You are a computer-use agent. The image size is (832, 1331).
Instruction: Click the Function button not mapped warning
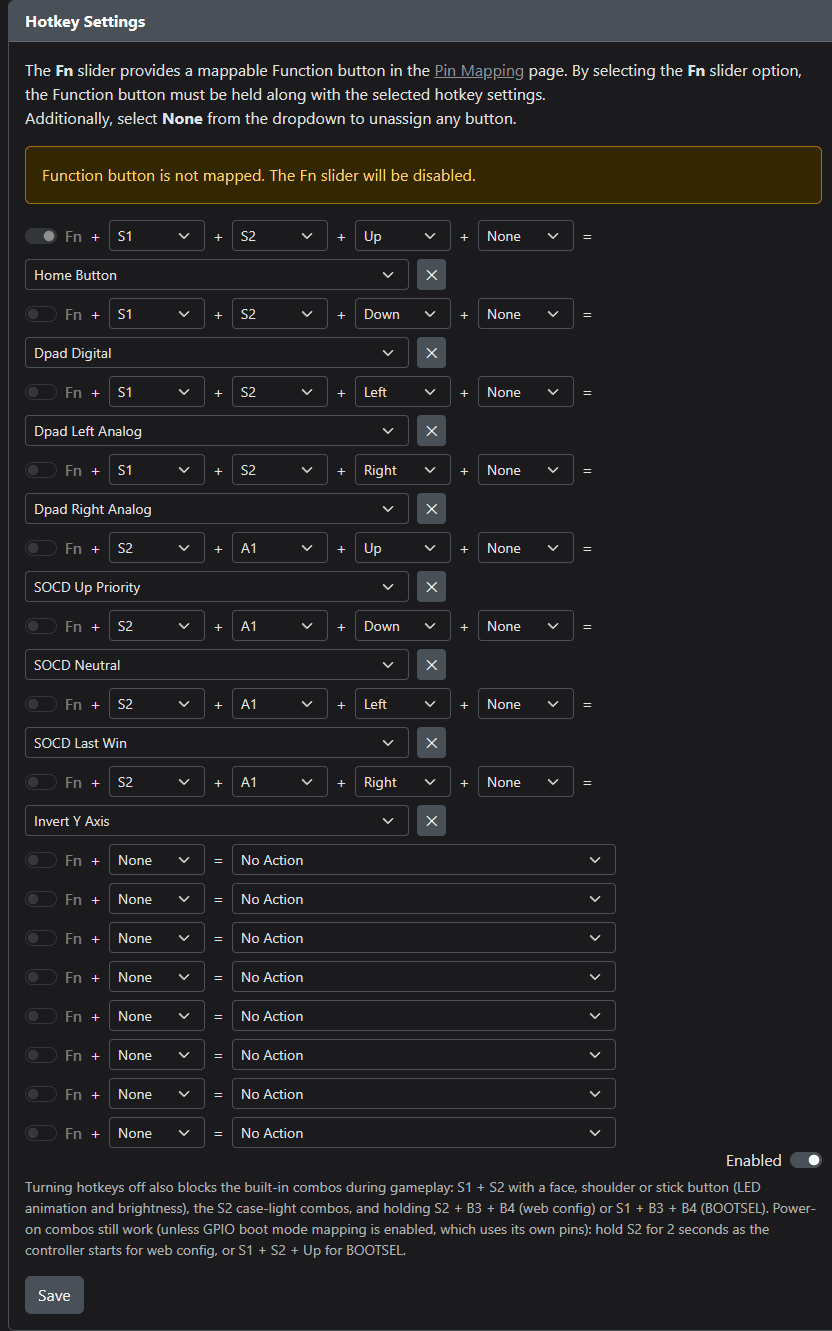coord(423,175)
